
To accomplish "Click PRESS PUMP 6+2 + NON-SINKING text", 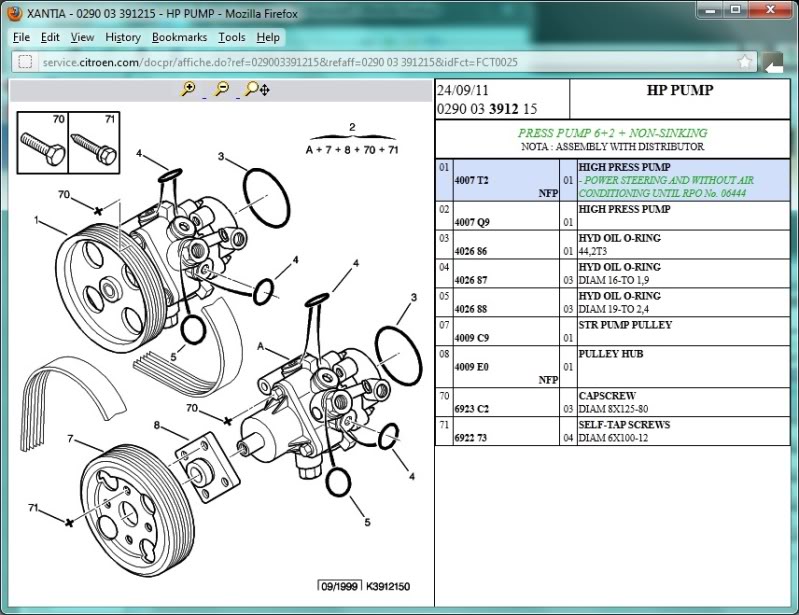I will pos(612,133).
